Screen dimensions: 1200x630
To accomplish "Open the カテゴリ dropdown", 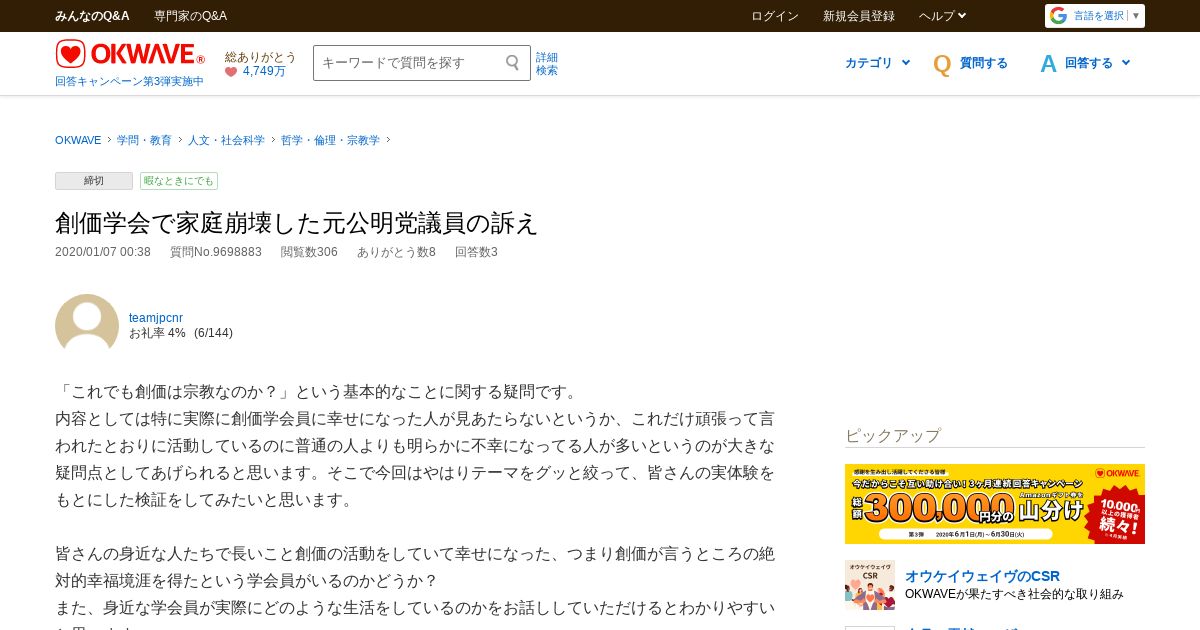I will (x=877, y=63).
